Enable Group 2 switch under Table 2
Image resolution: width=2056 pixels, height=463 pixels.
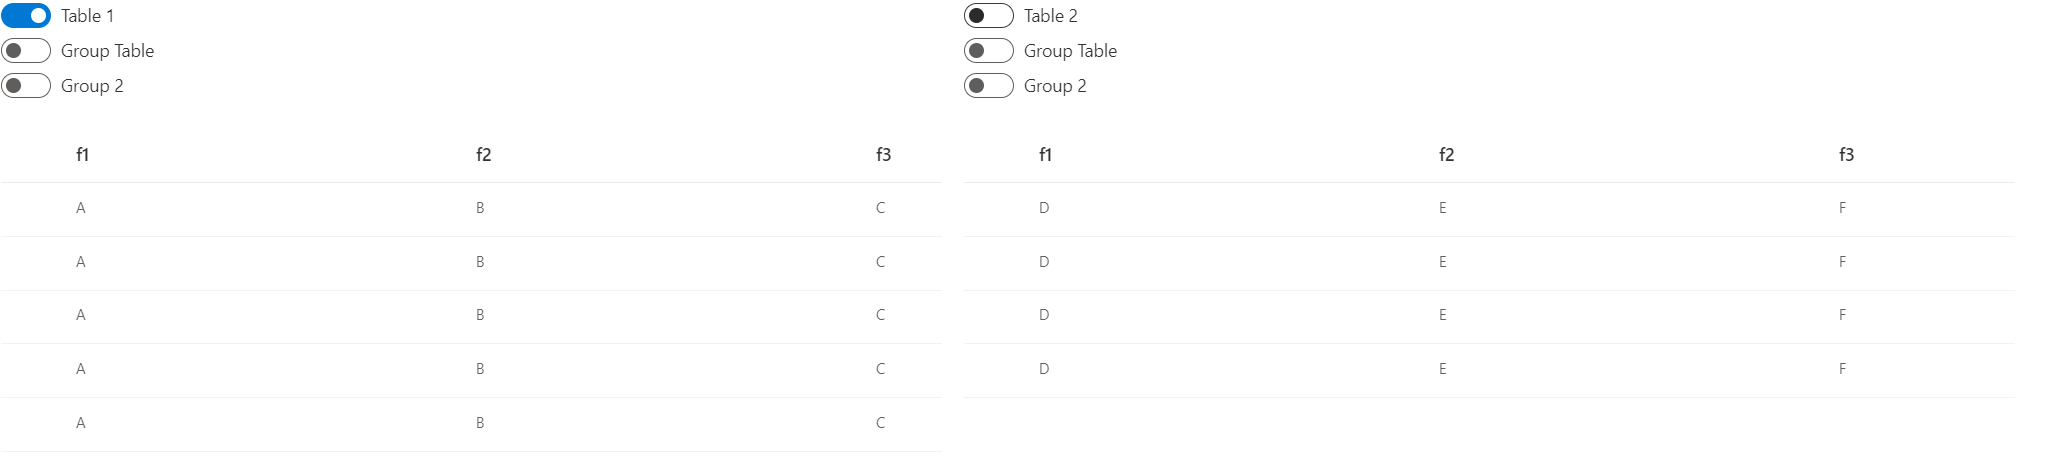click(x=988, y=86)
